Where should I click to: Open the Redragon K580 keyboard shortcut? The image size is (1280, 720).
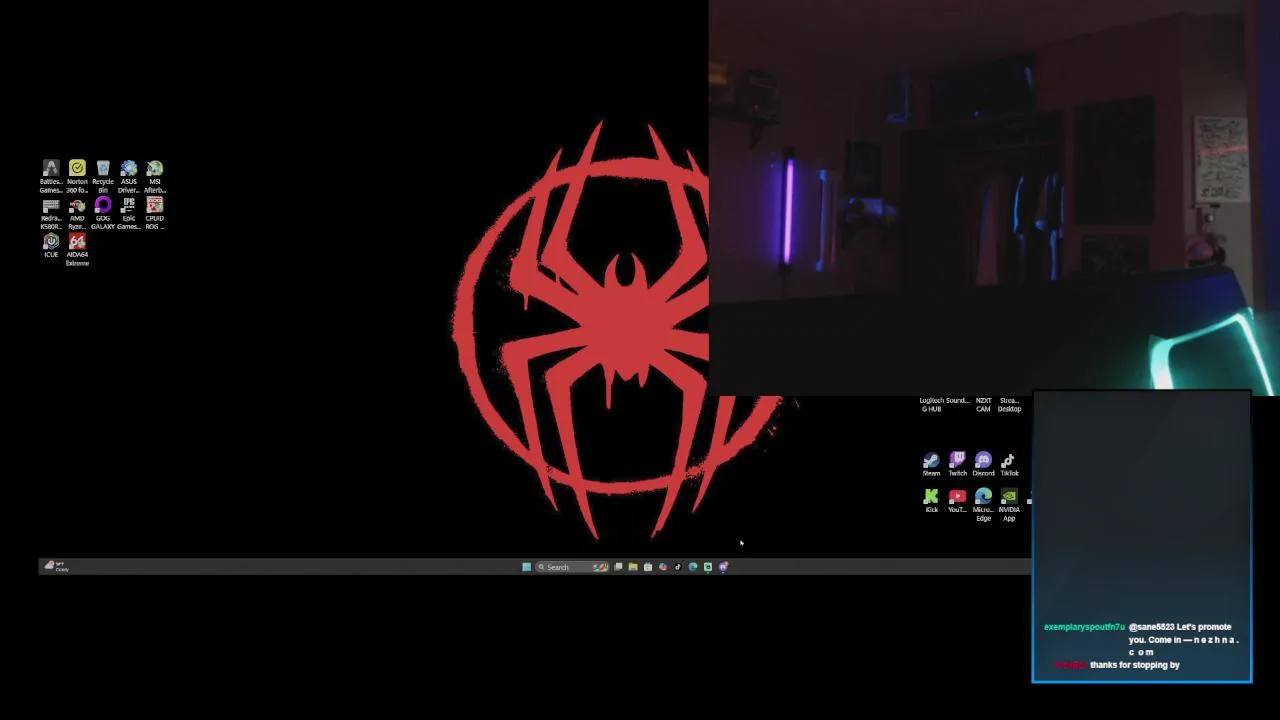tap(51, 213)
